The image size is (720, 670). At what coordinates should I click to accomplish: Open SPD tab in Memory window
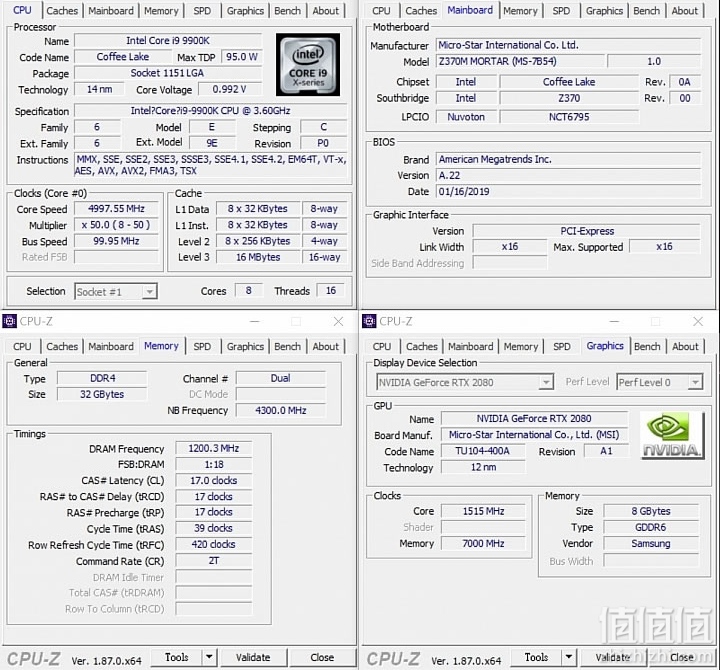pyautogui.click(x=202, y=346)
